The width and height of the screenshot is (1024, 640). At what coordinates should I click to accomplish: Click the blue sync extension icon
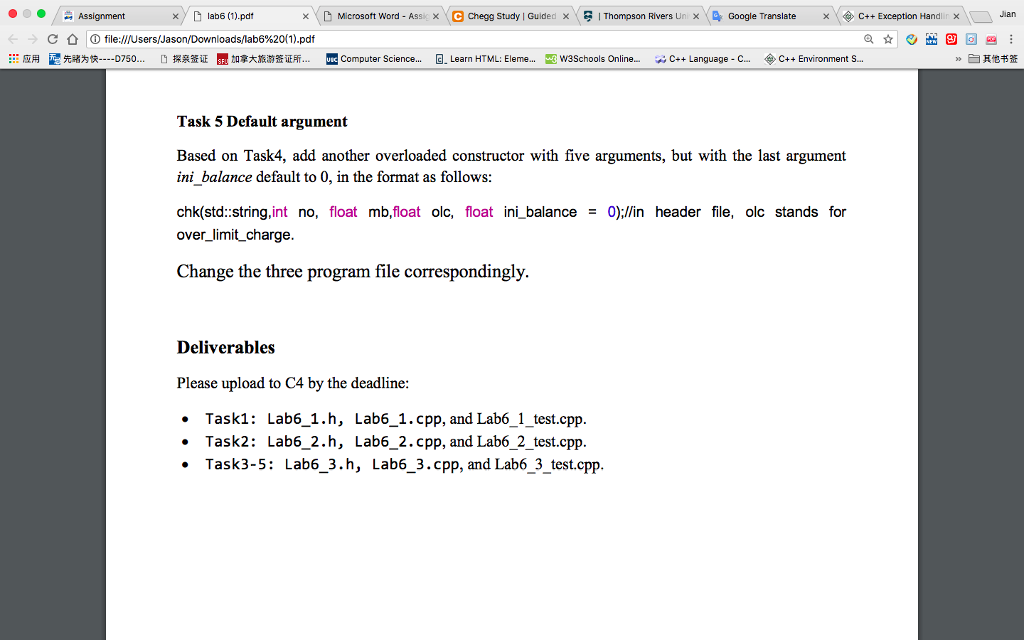971,37
